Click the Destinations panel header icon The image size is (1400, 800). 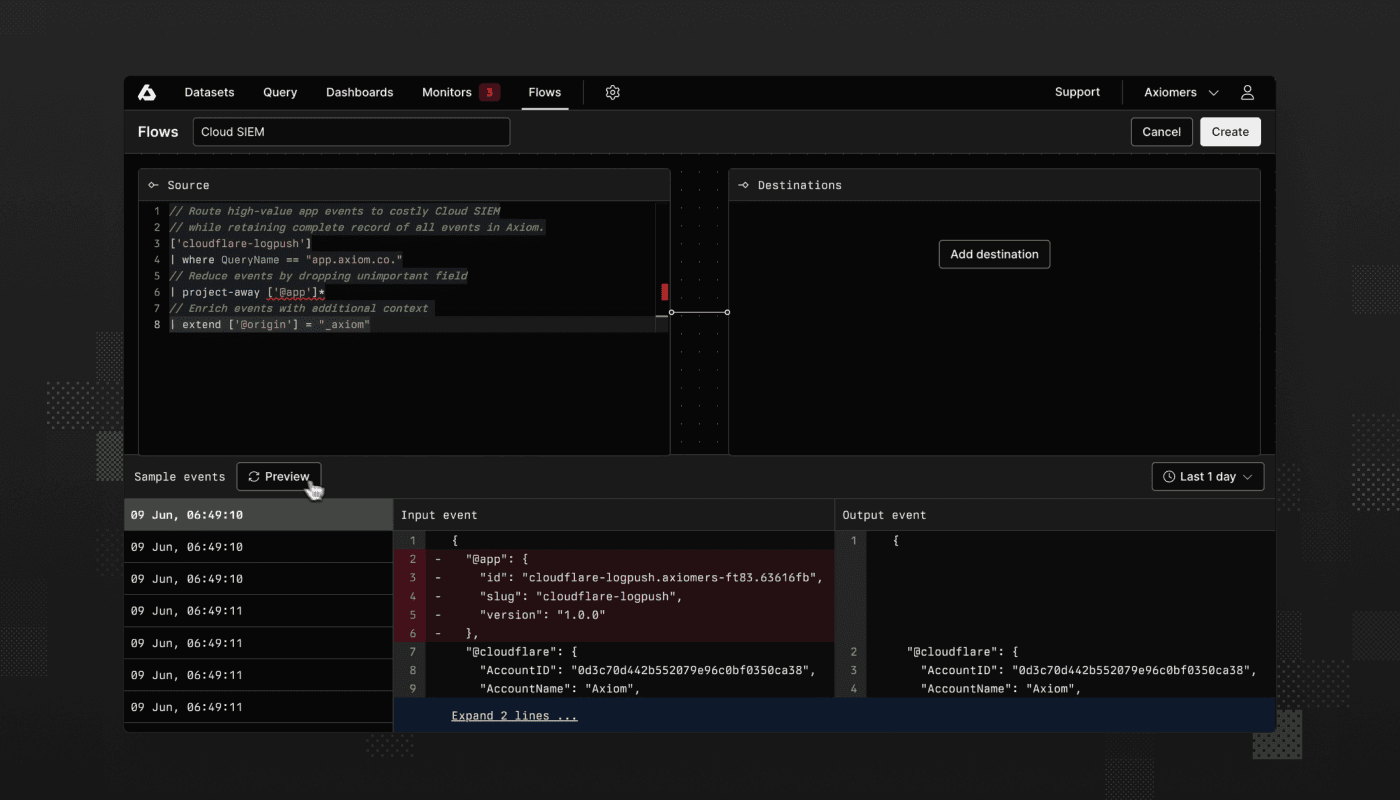point(743,185)
